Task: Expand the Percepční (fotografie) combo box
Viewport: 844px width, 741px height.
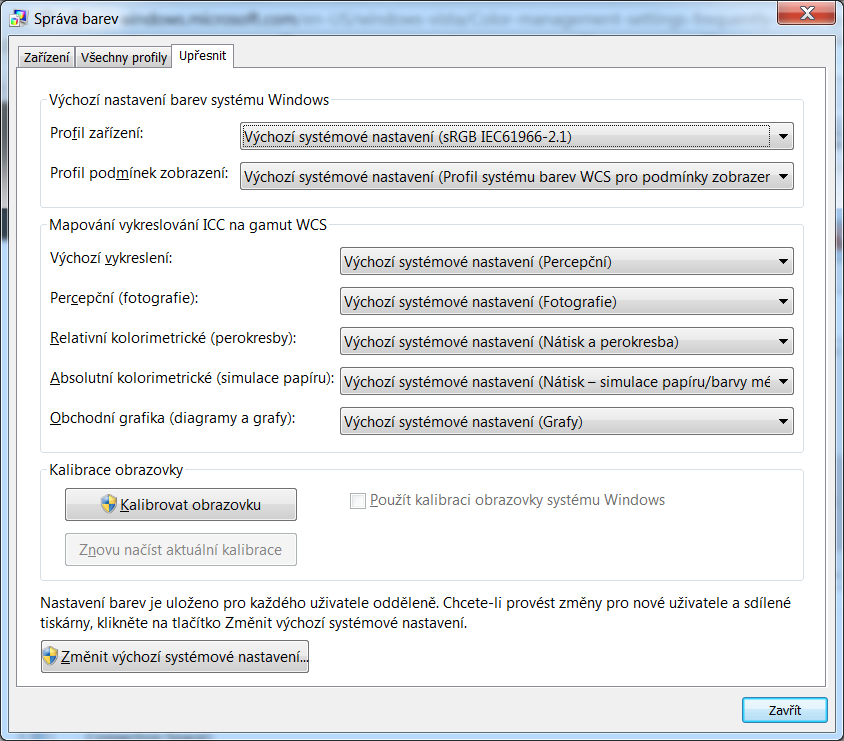Action: pyautogui.click(x=783, y=302)
